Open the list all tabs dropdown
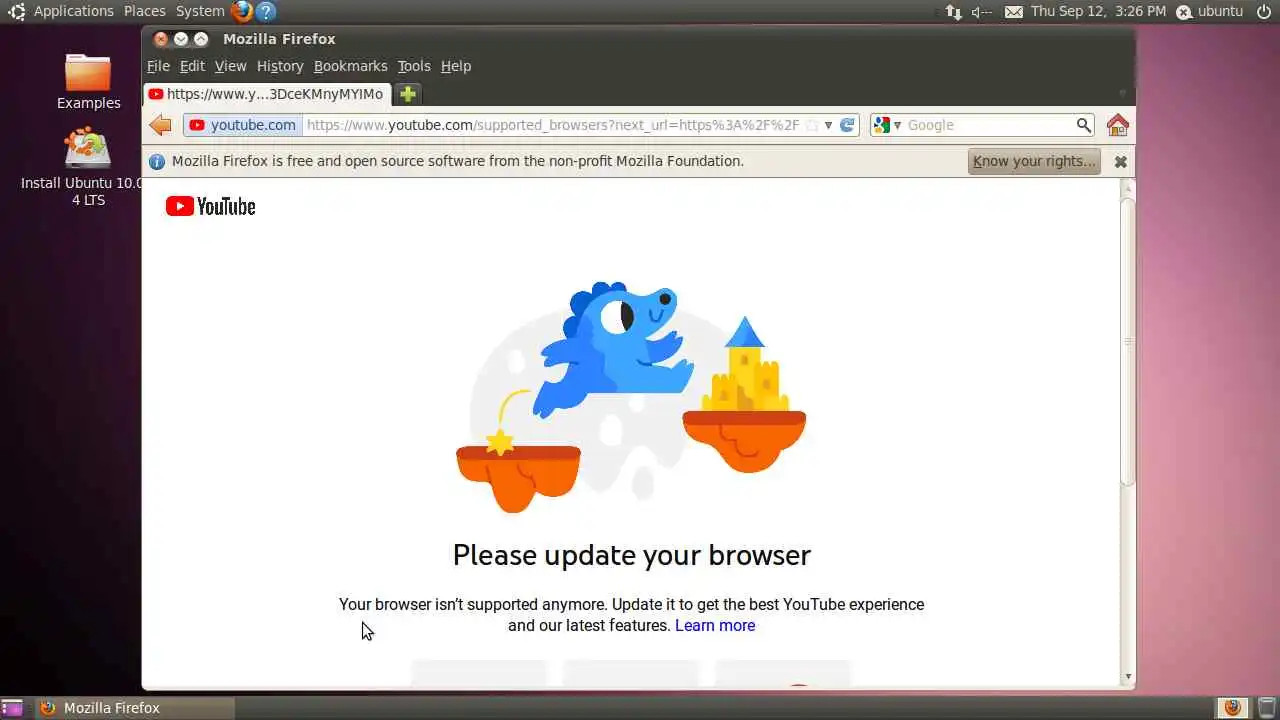1280x720 pixels. point(1123,93)
